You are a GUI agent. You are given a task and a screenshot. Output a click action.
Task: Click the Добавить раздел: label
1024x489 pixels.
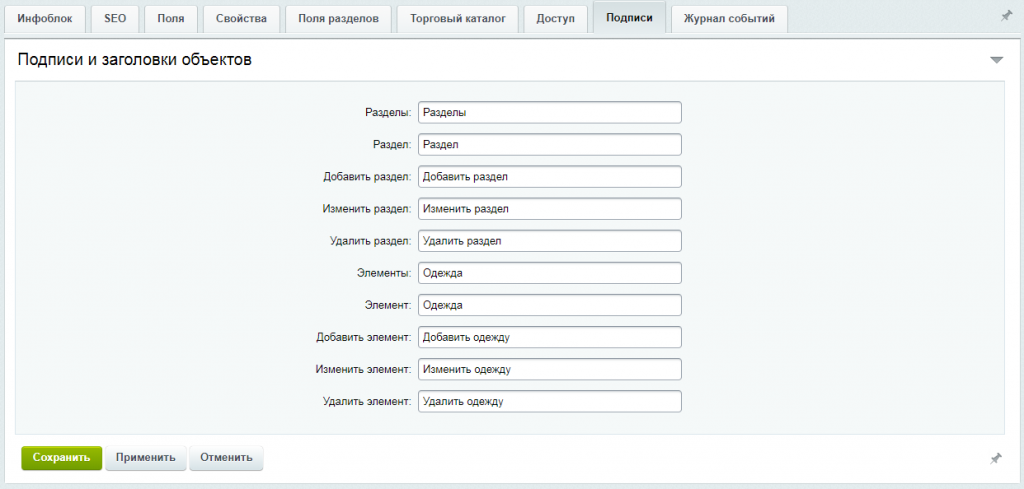(x=367, y=176)
